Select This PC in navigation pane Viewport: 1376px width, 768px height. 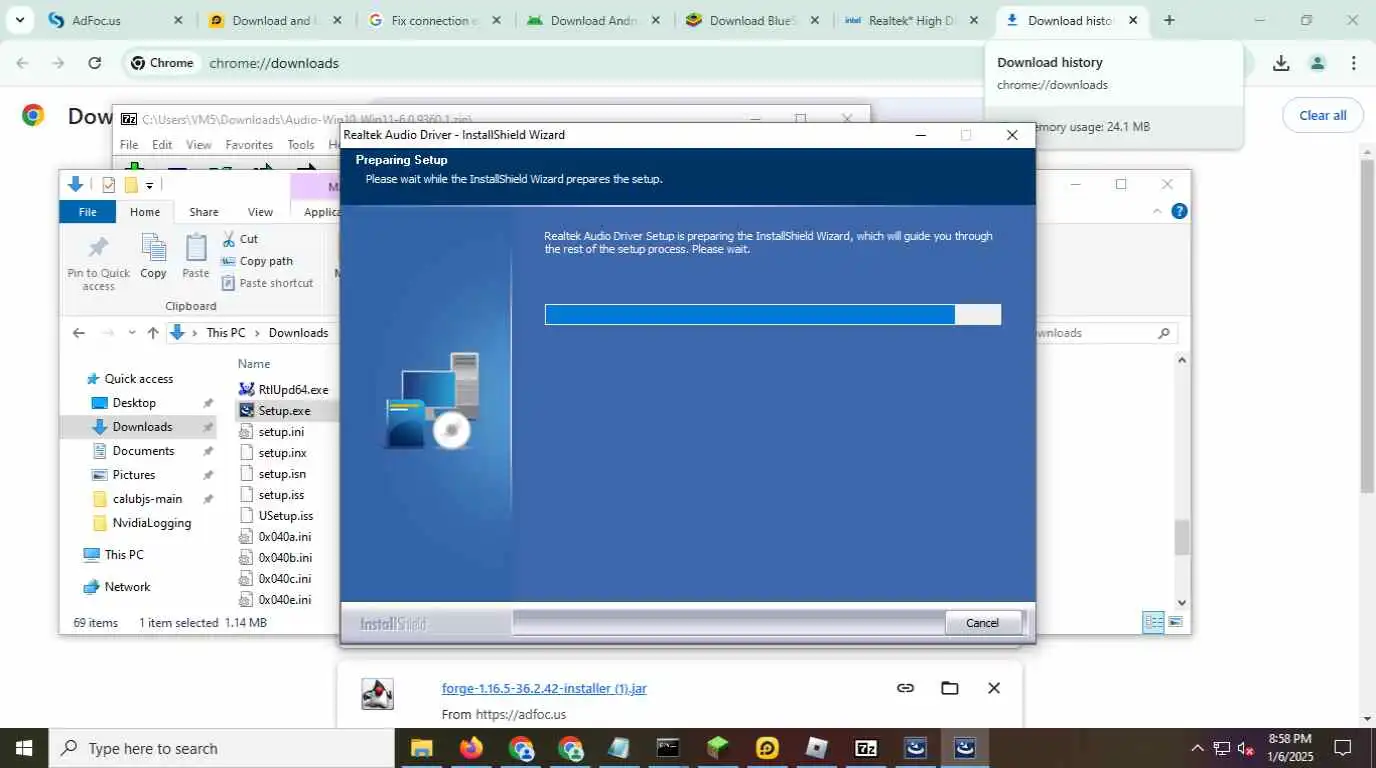[x=124, y=555]
